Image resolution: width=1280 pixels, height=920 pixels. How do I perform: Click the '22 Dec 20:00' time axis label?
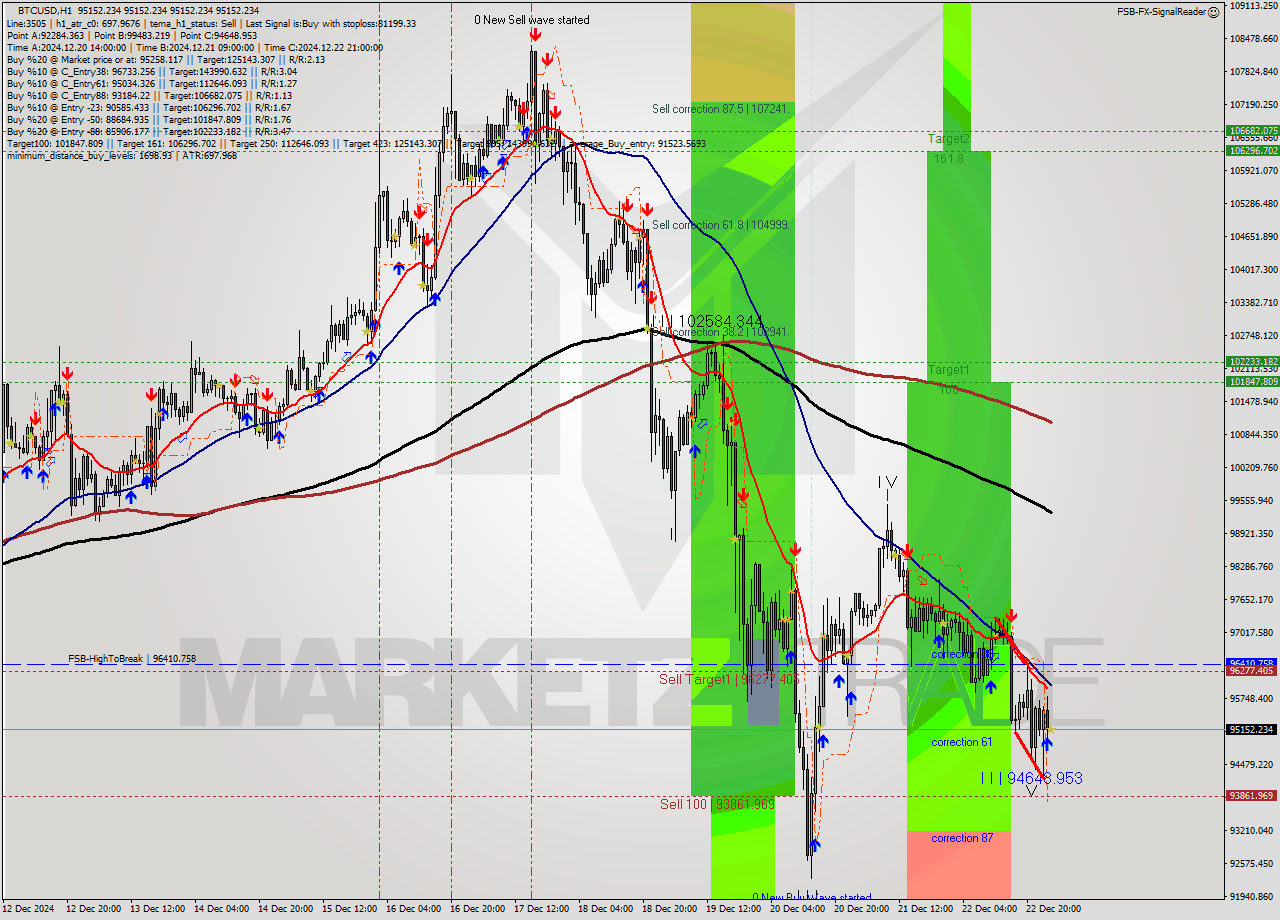coord(1054,909)
